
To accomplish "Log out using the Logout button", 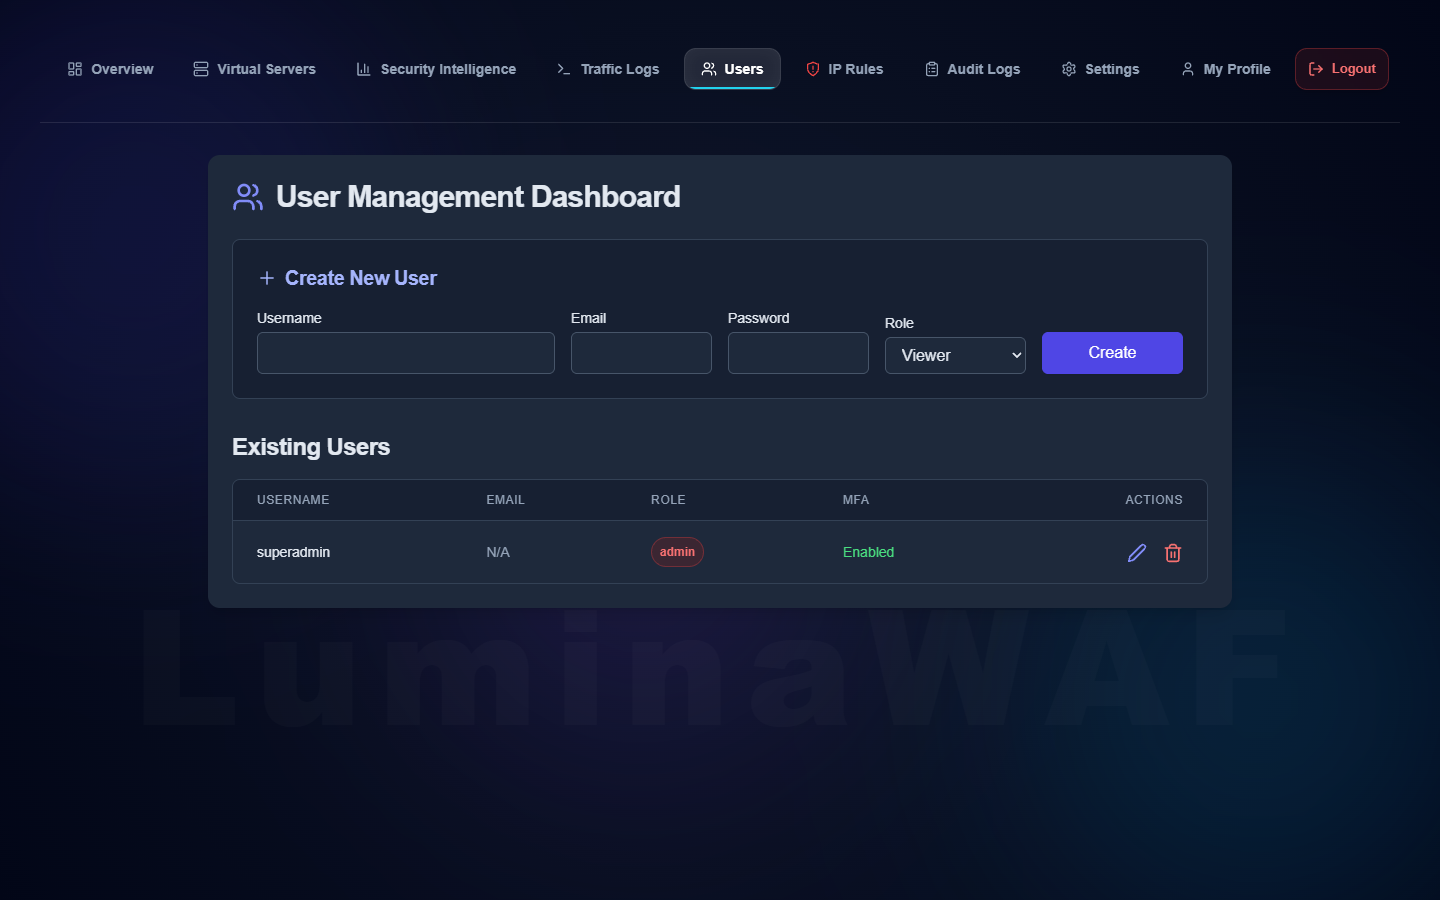I will point(1341,68).
